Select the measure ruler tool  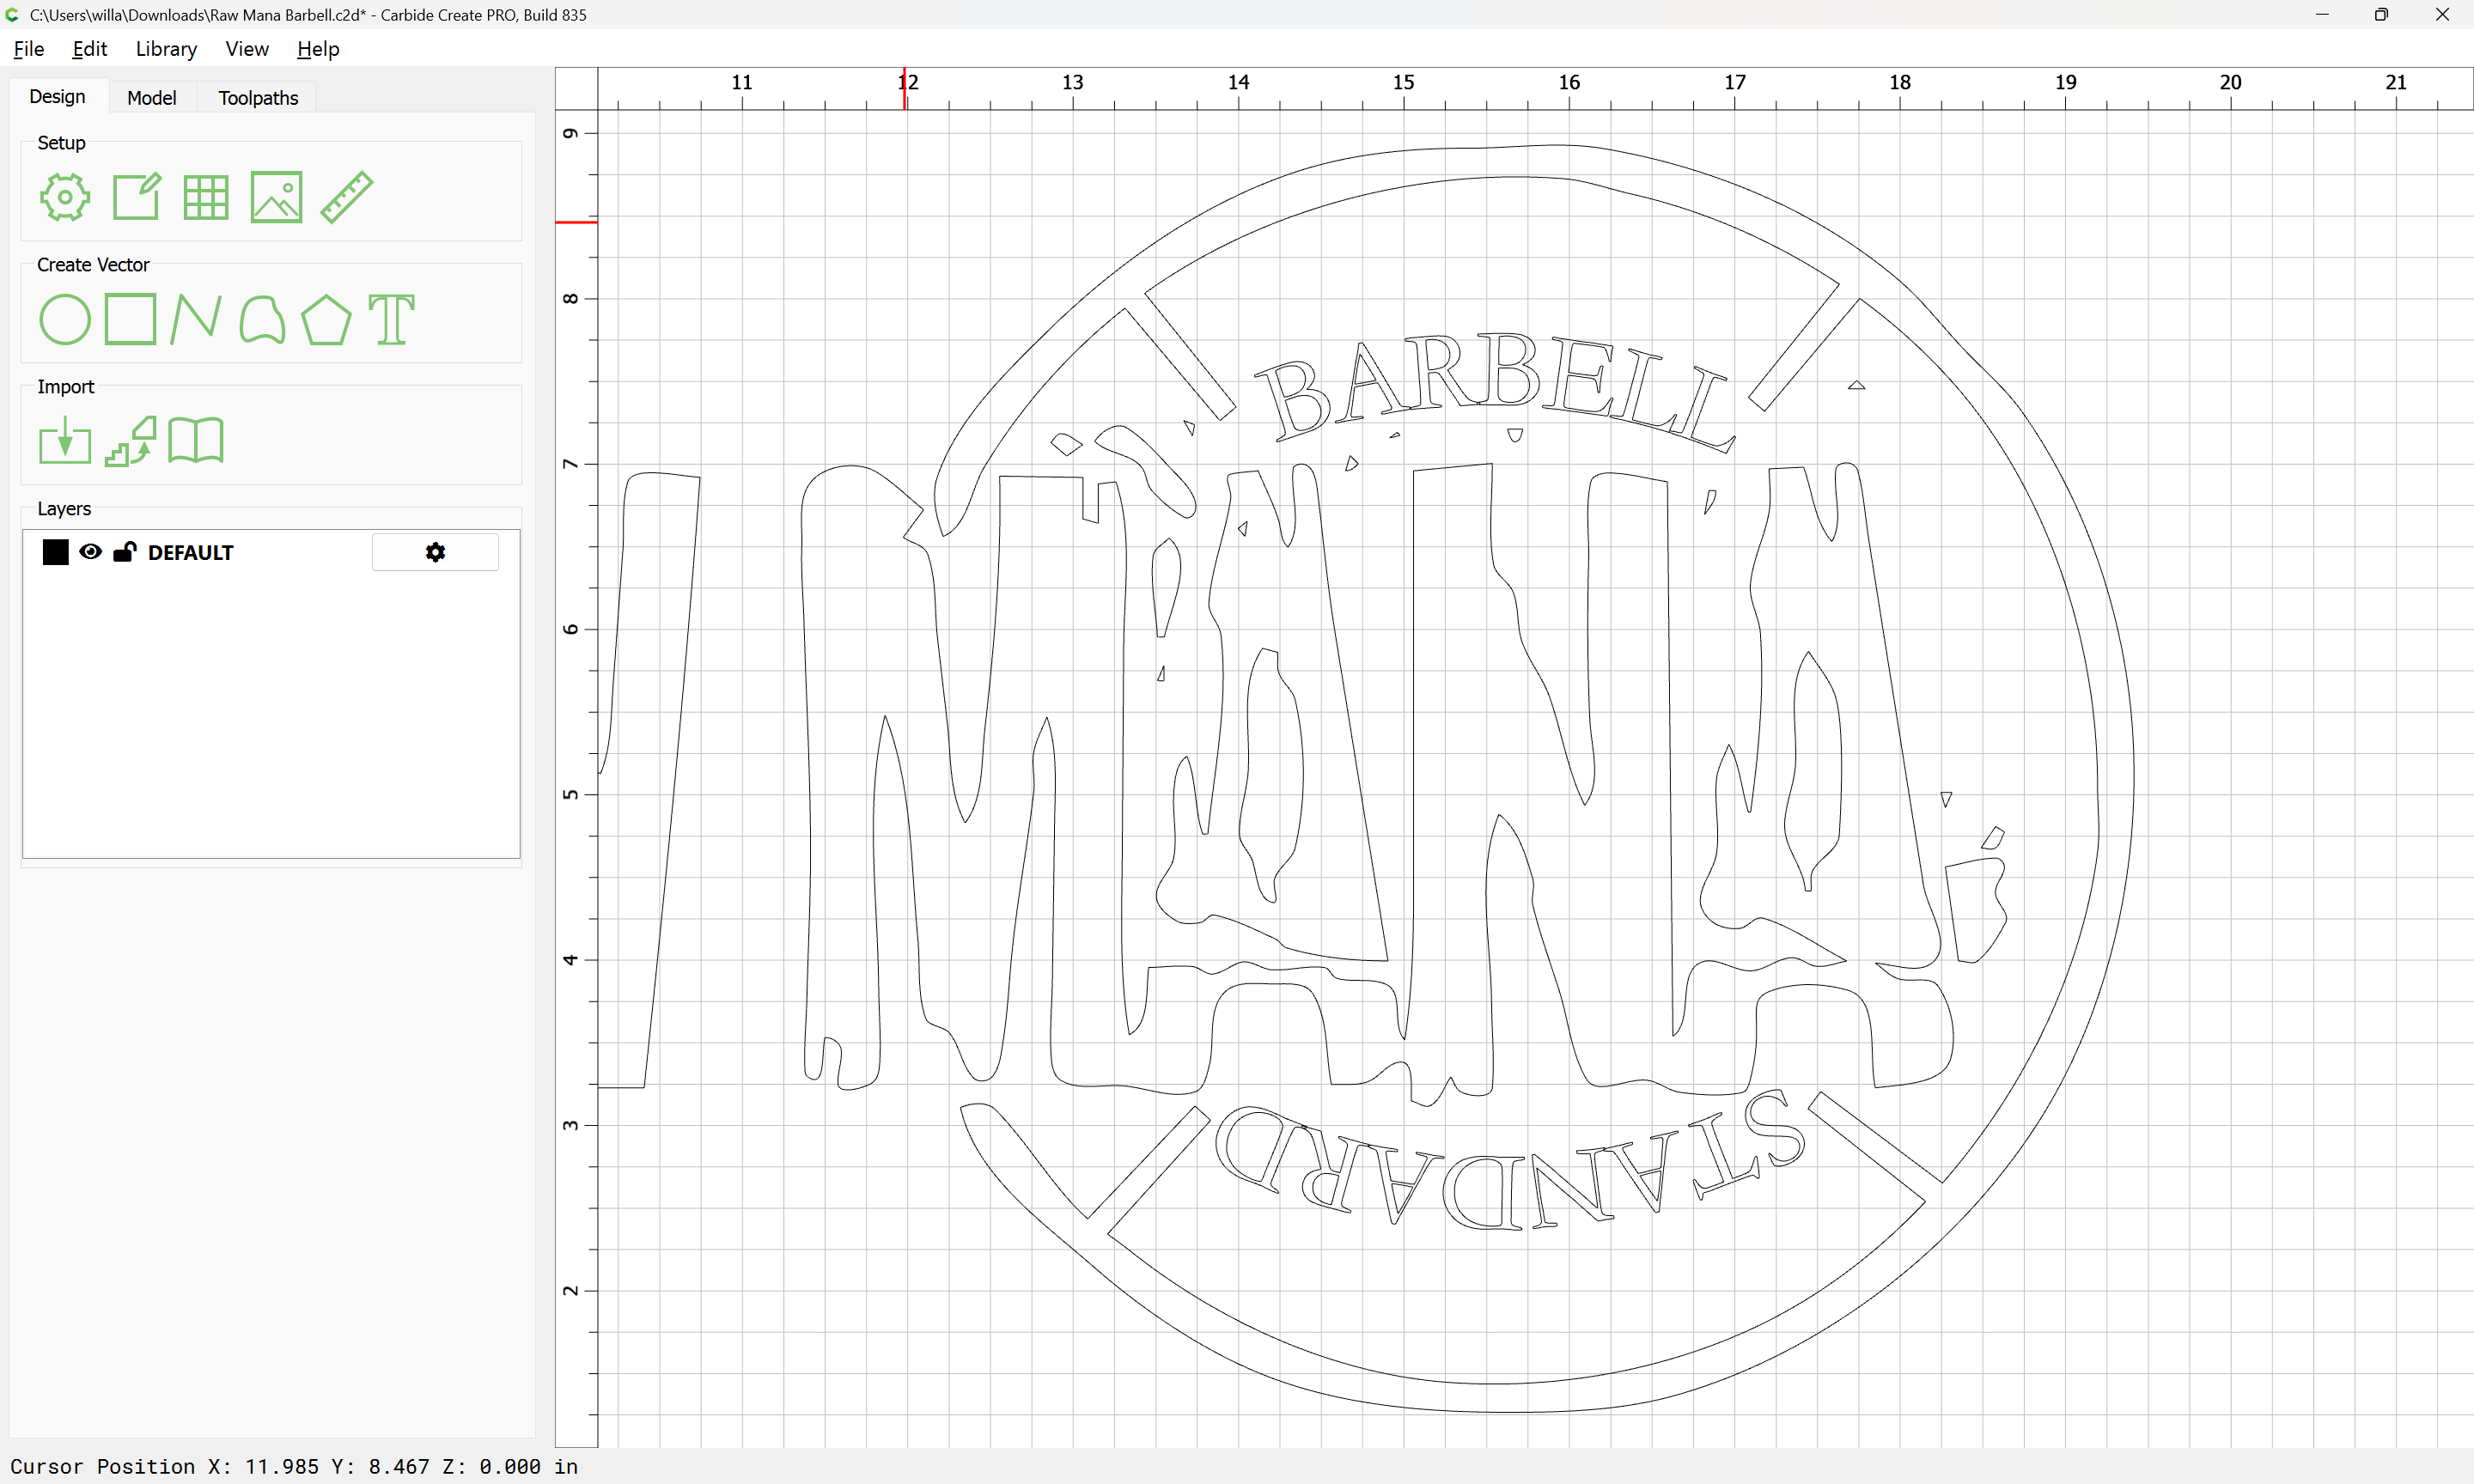[x=346, y=197]
